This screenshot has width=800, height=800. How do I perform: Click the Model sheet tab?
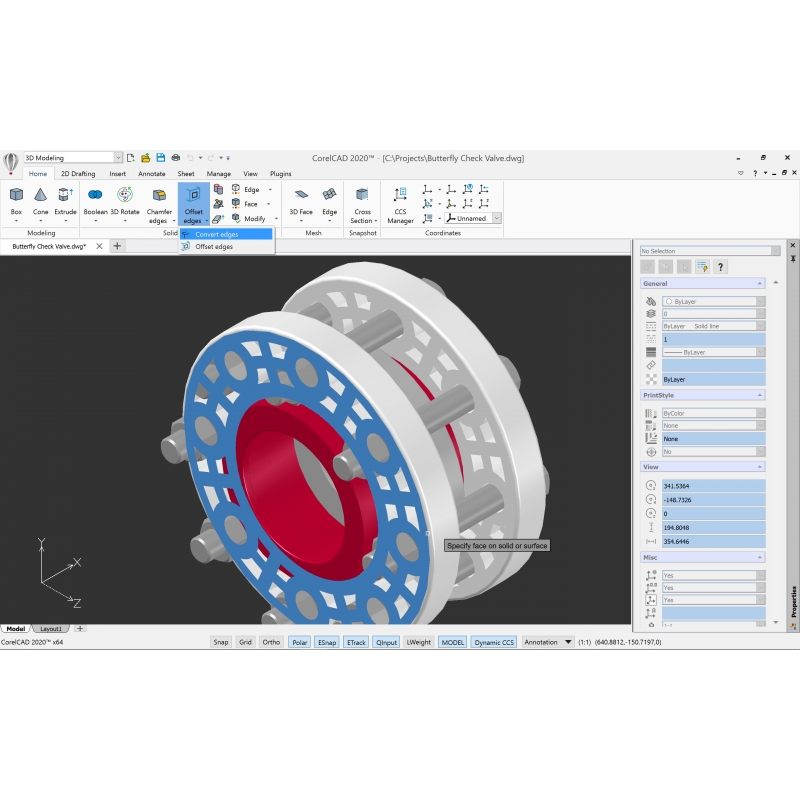click(x=16, y=629)
